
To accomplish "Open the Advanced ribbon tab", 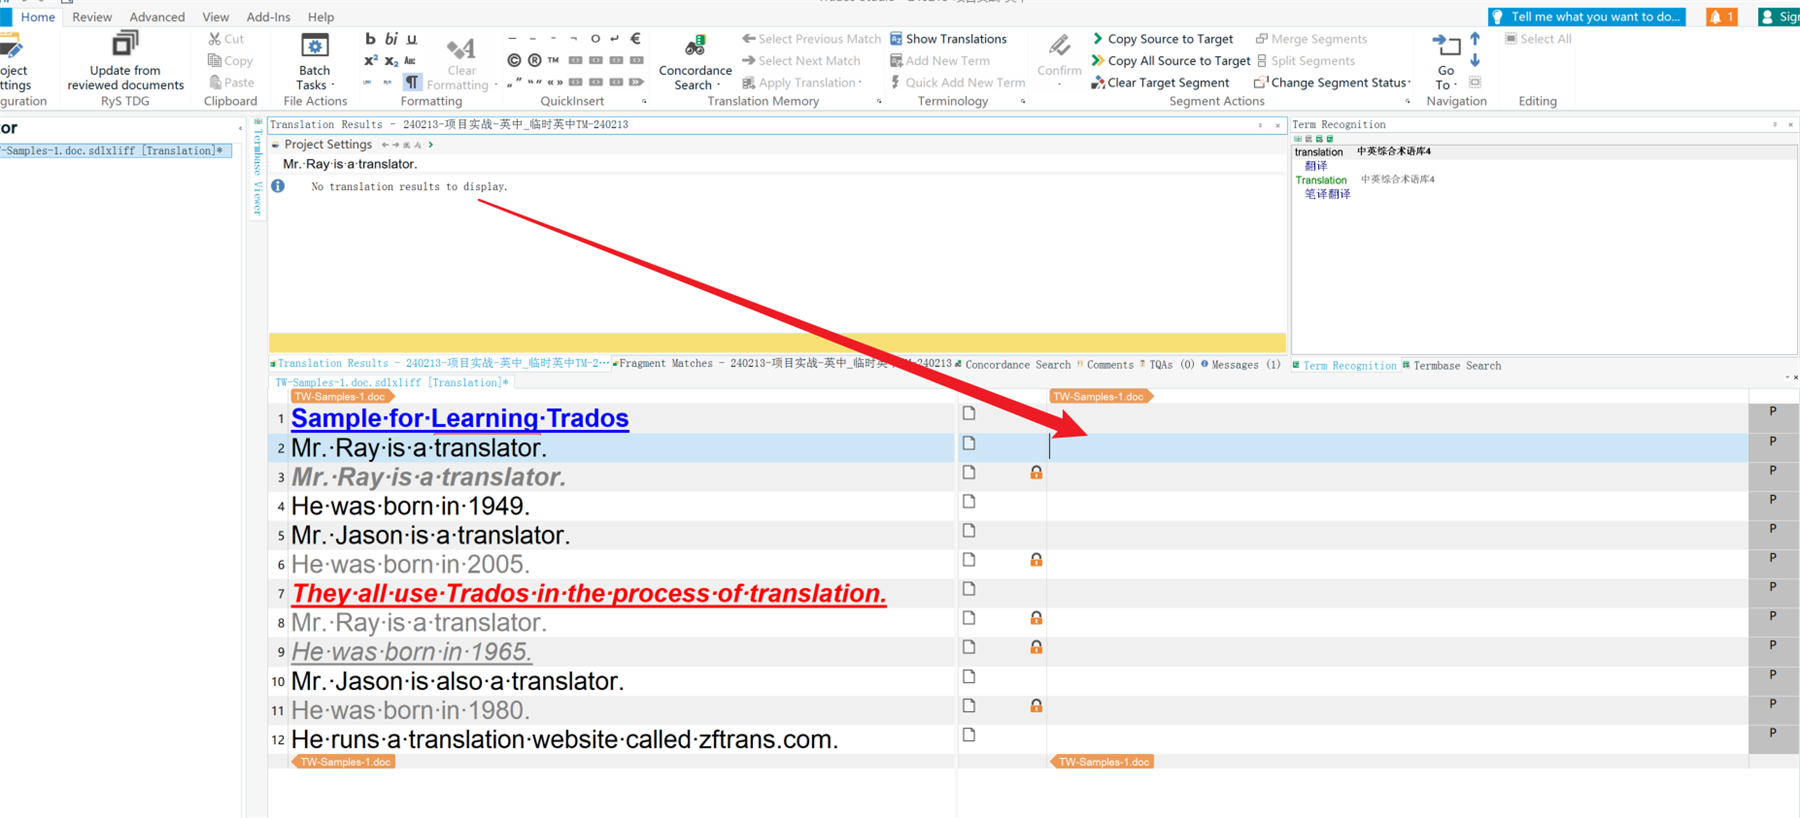I will 157,17.
